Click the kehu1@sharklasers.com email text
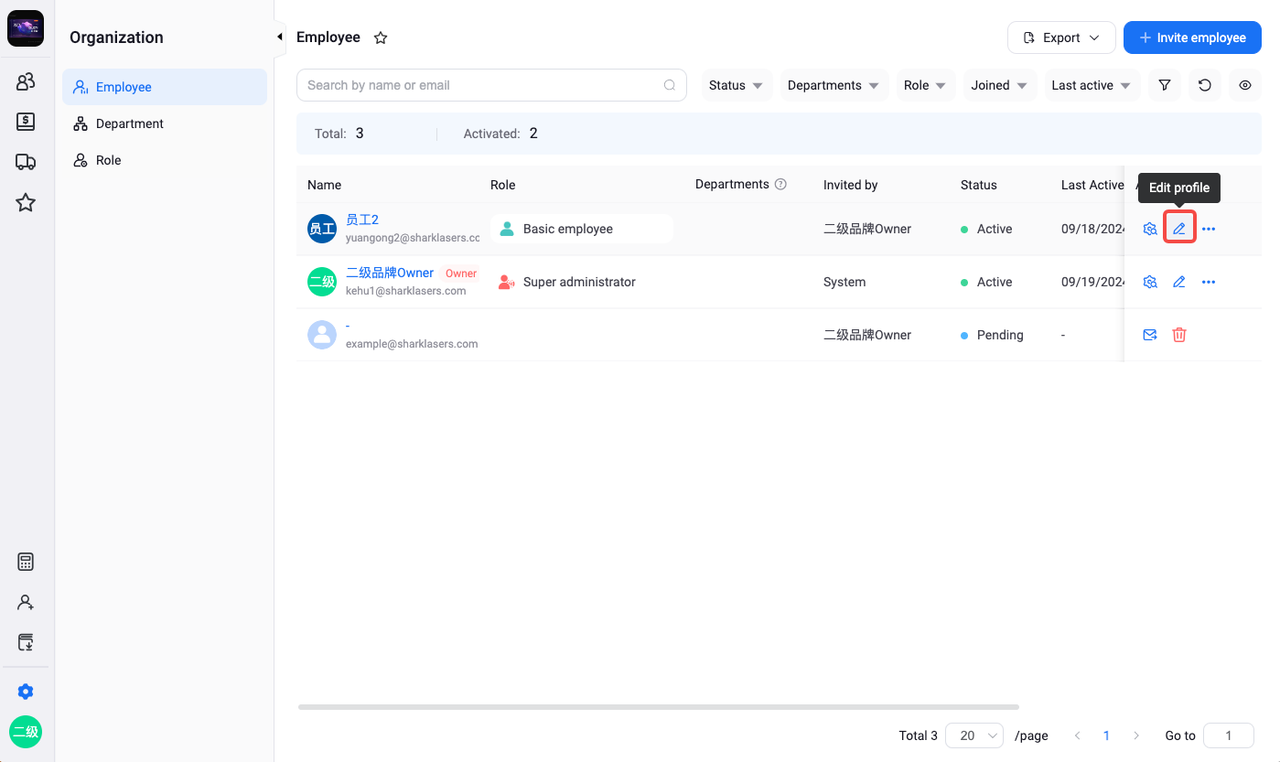The image size is (1280, 762). [x=406, y=291]
